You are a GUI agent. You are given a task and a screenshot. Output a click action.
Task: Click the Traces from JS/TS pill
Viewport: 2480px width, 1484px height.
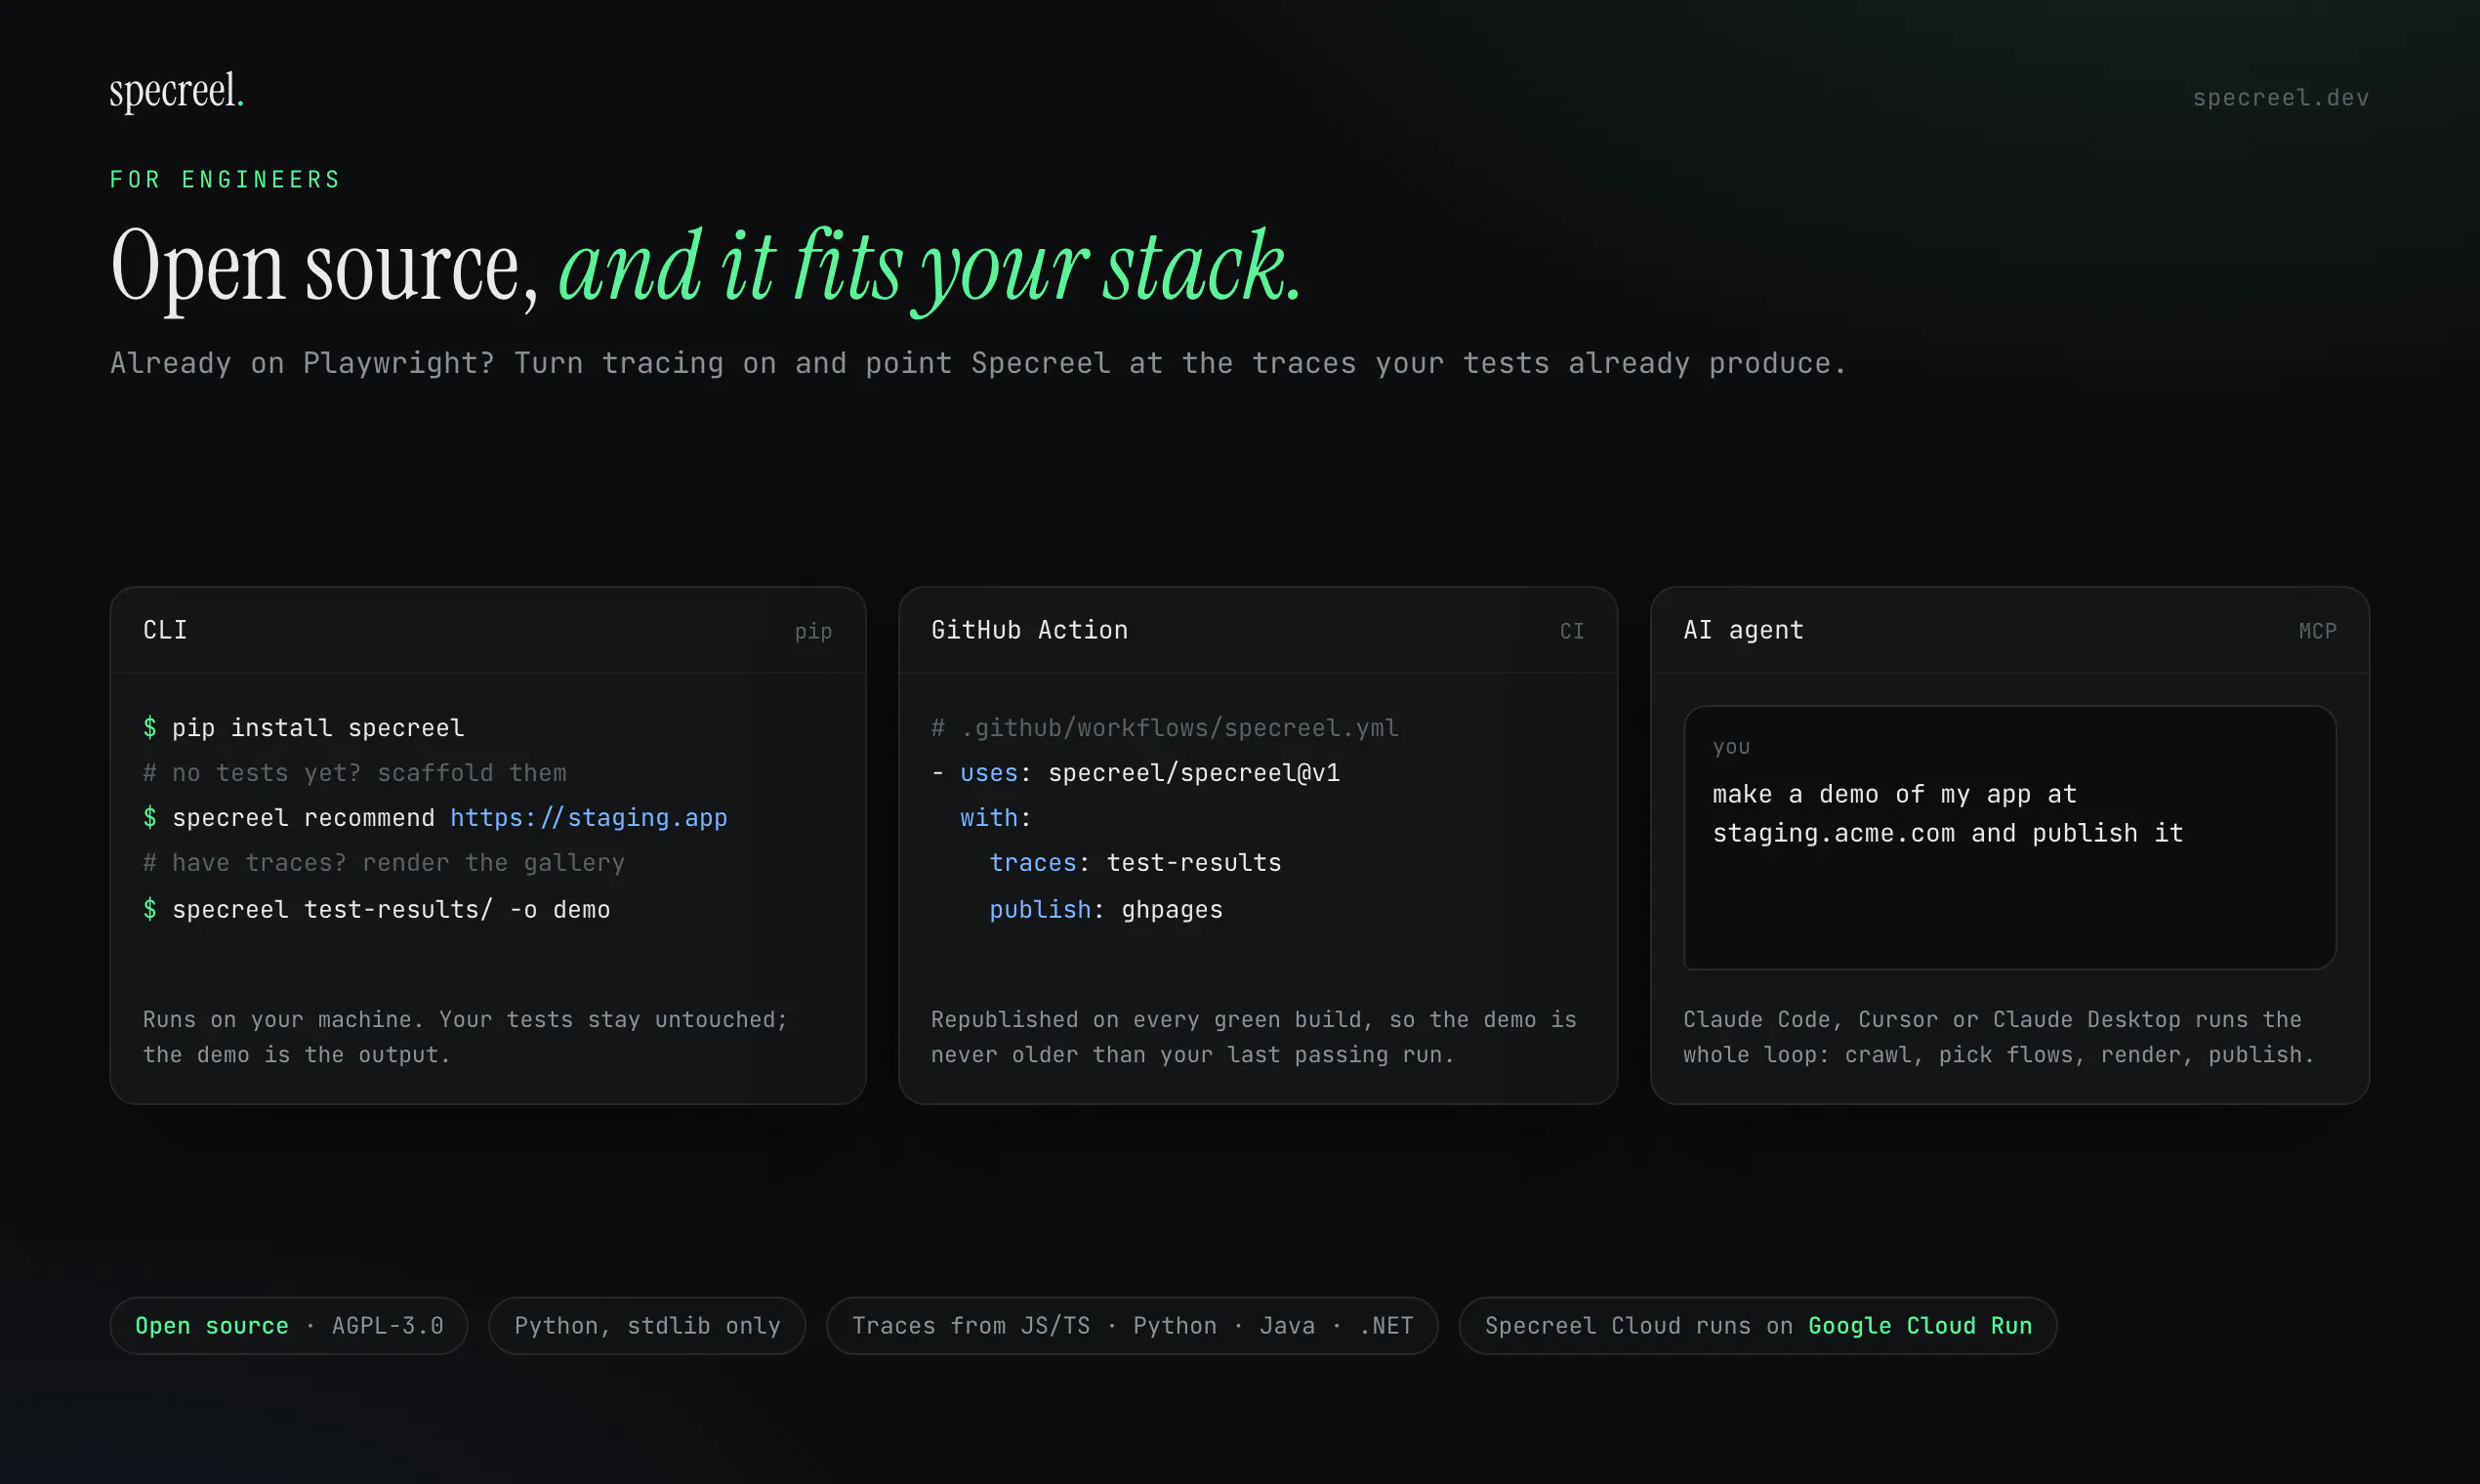point(1132,1326)
